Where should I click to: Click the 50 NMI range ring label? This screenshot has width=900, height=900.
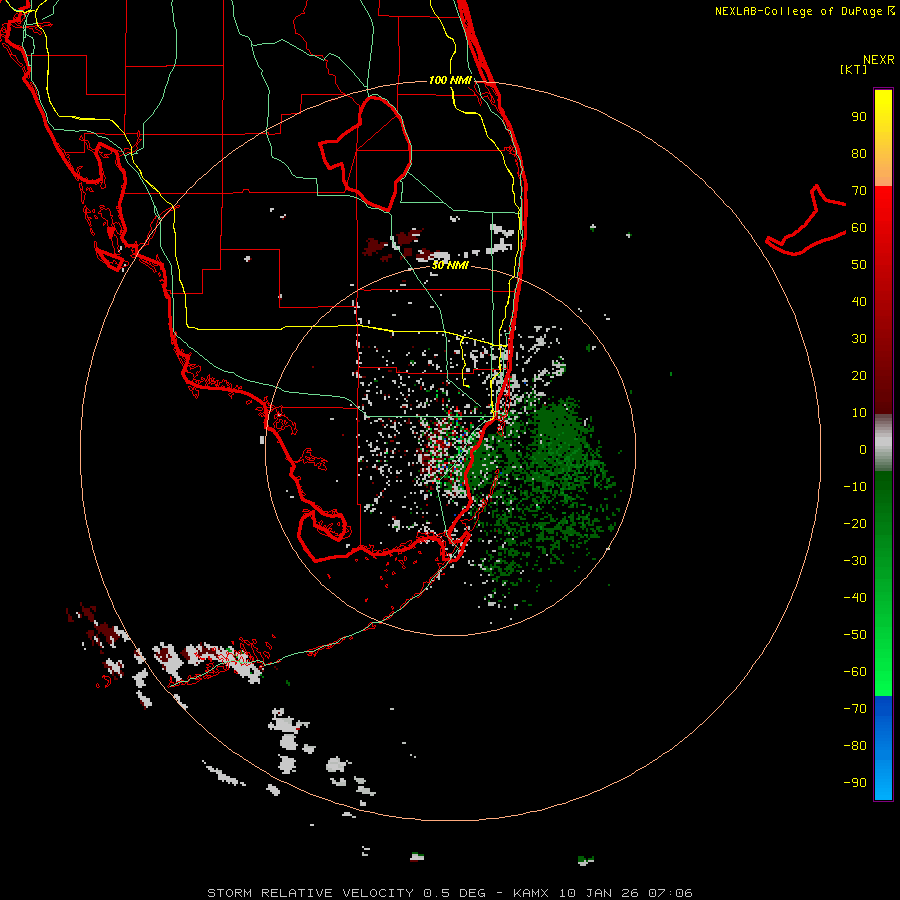(451, 265)
